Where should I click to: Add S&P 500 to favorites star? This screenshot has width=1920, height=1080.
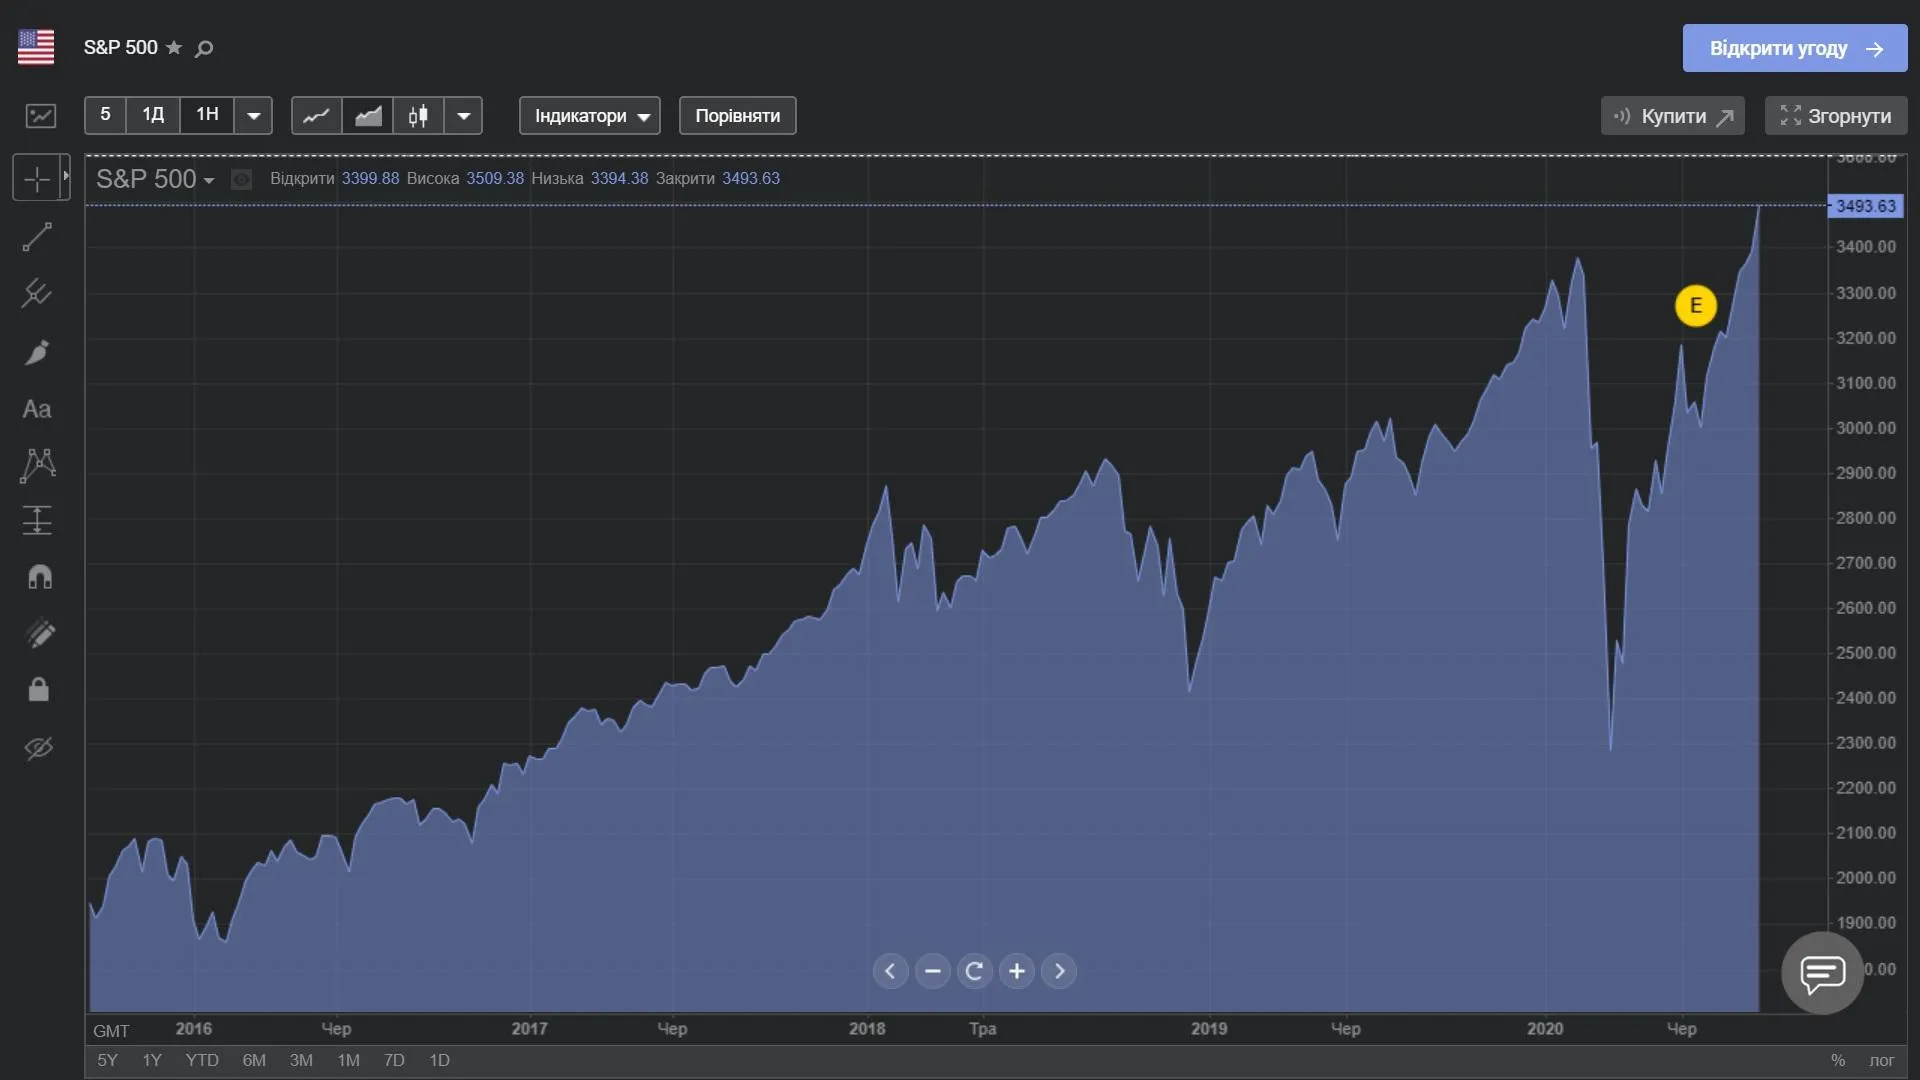(174, 47)
